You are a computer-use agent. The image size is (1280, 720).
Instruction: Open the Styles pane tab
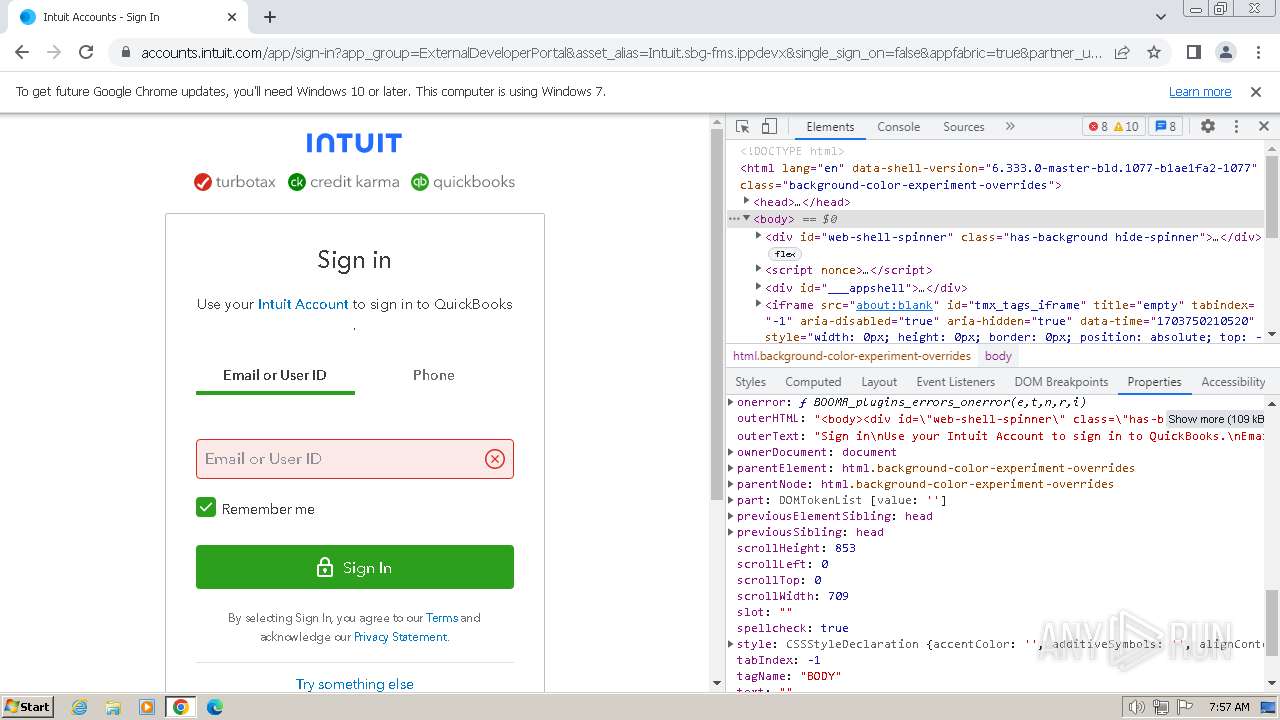(x=750, y=382)
